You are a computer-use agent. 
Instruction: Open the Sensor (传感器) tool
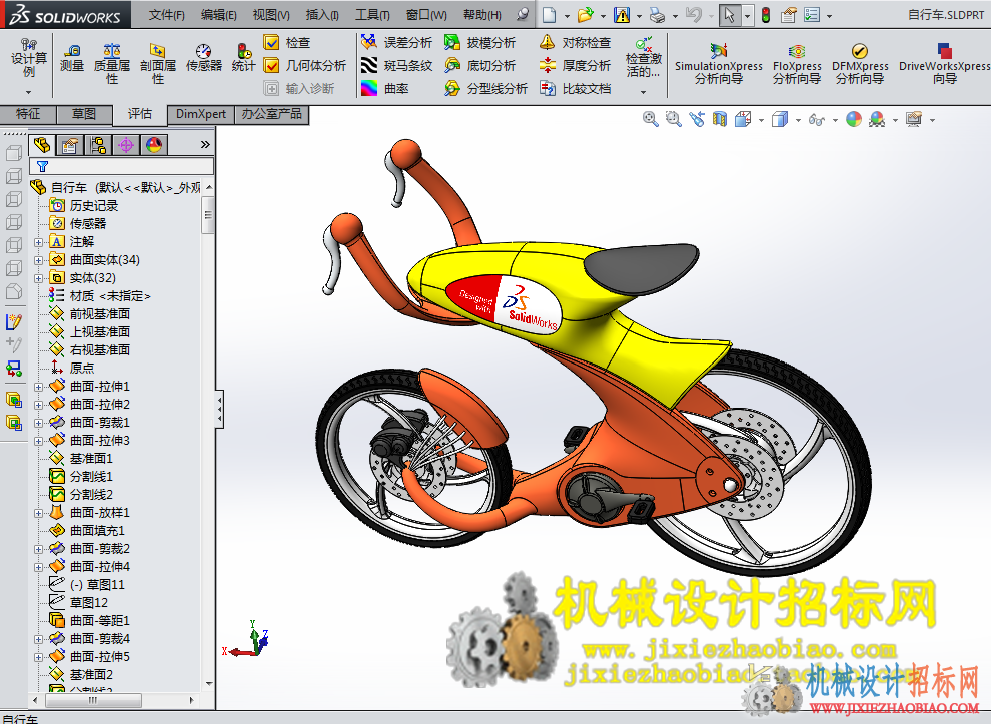pos(204,57)
